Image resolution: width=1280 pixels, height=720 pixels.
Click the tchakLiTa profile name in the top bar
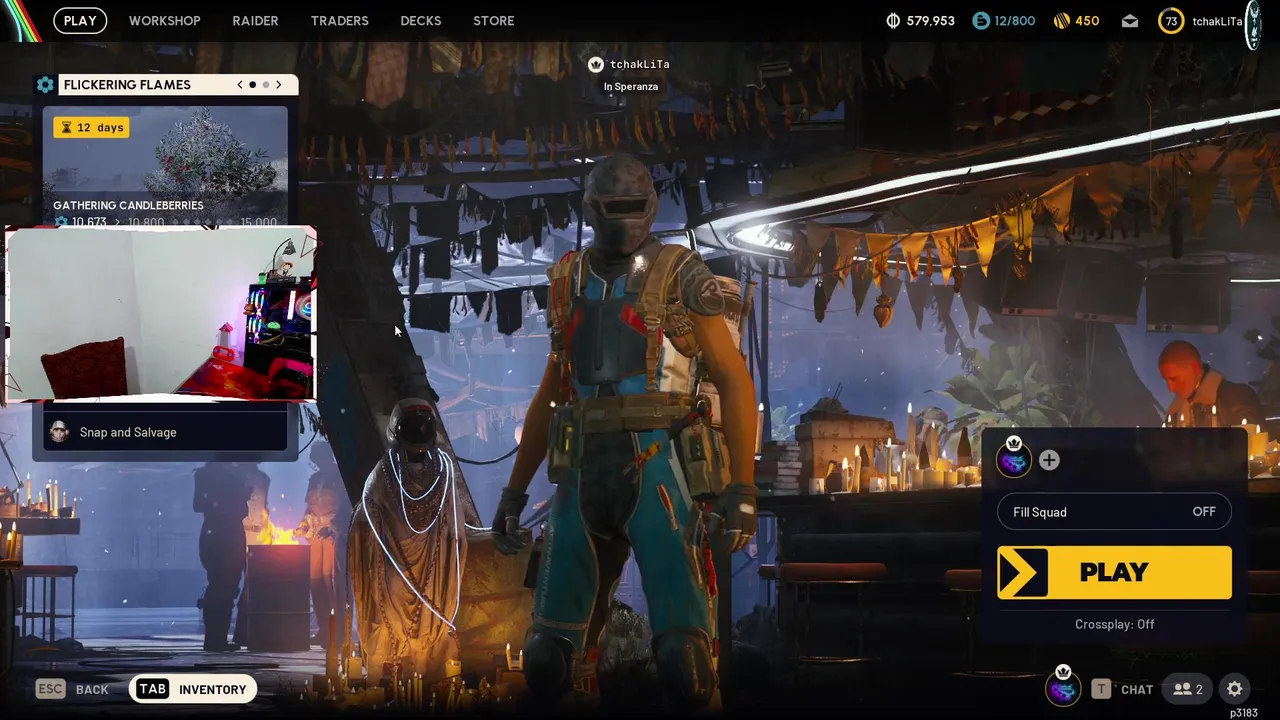(1217, 21)
